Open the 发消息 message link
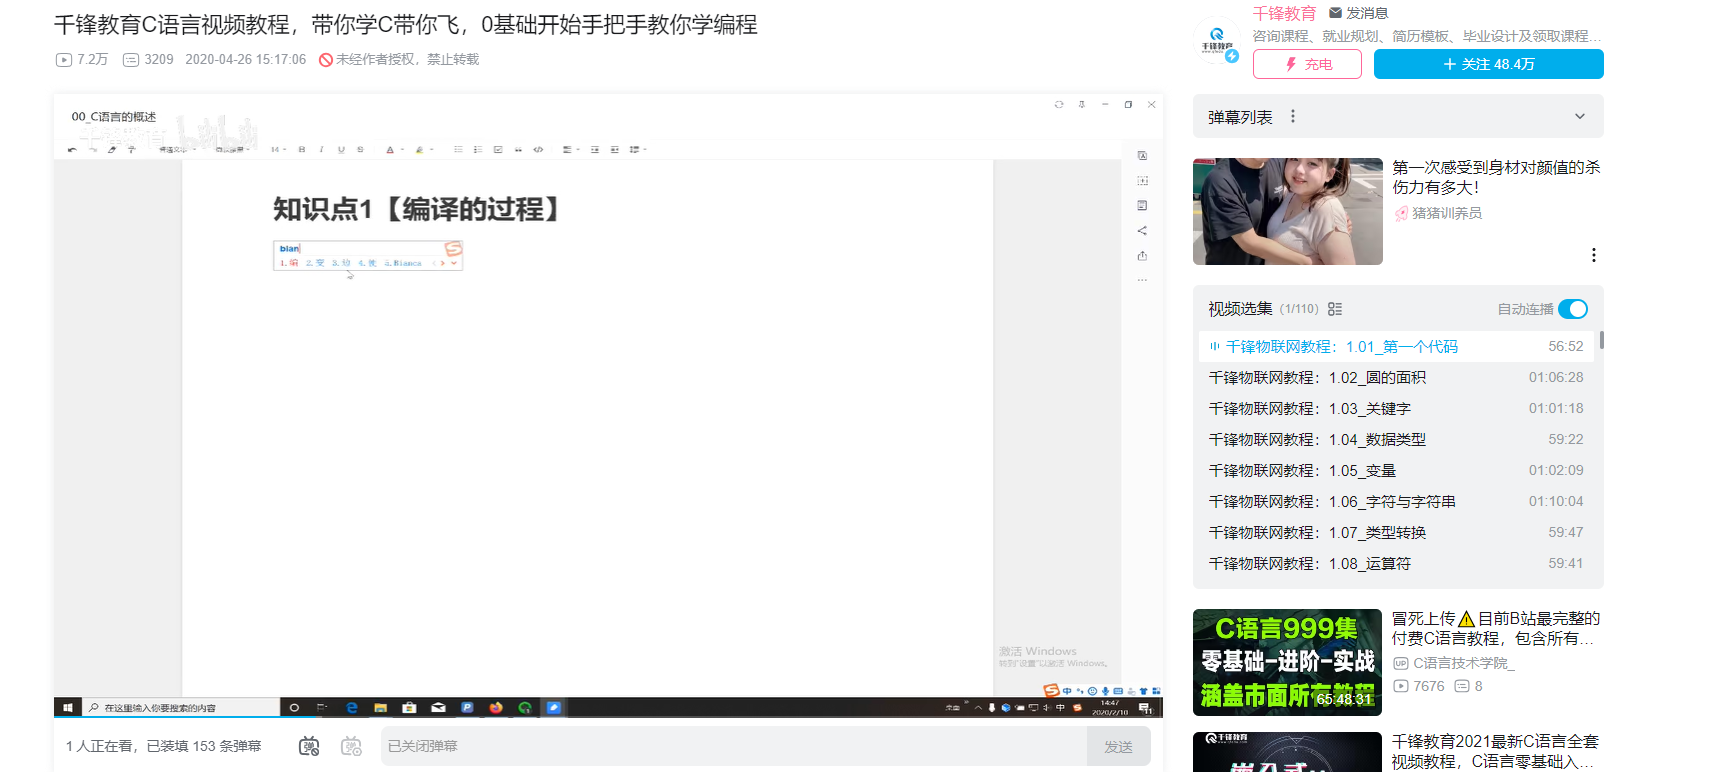 [x=1358, y=13]
